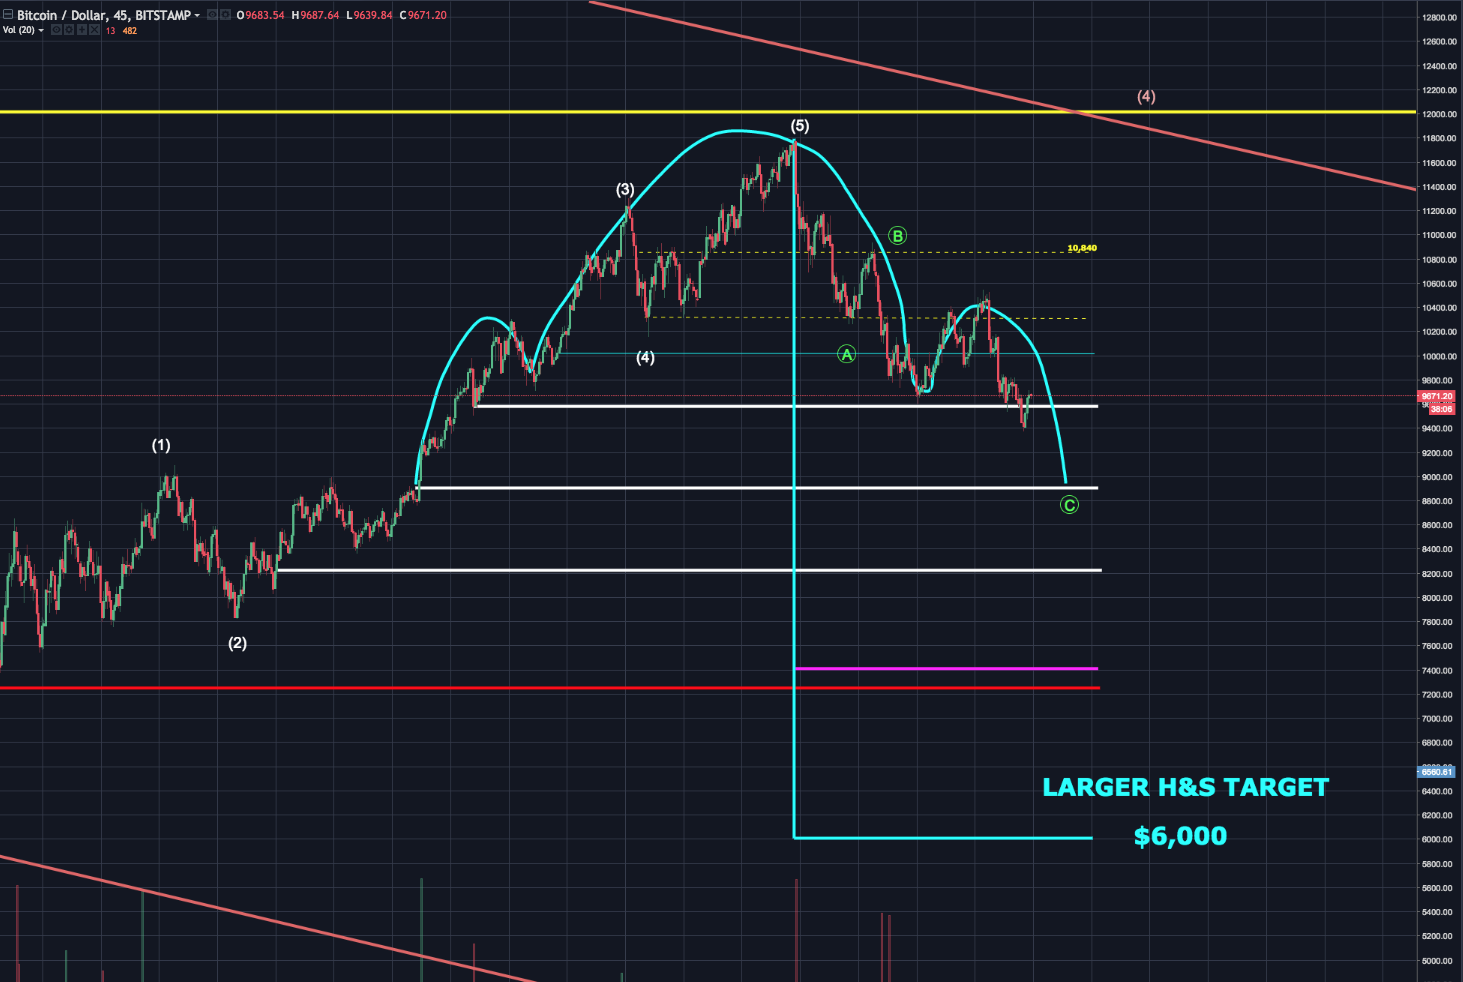Select the close price value C9671.20
1463x982 pixels.
point(423,15)
